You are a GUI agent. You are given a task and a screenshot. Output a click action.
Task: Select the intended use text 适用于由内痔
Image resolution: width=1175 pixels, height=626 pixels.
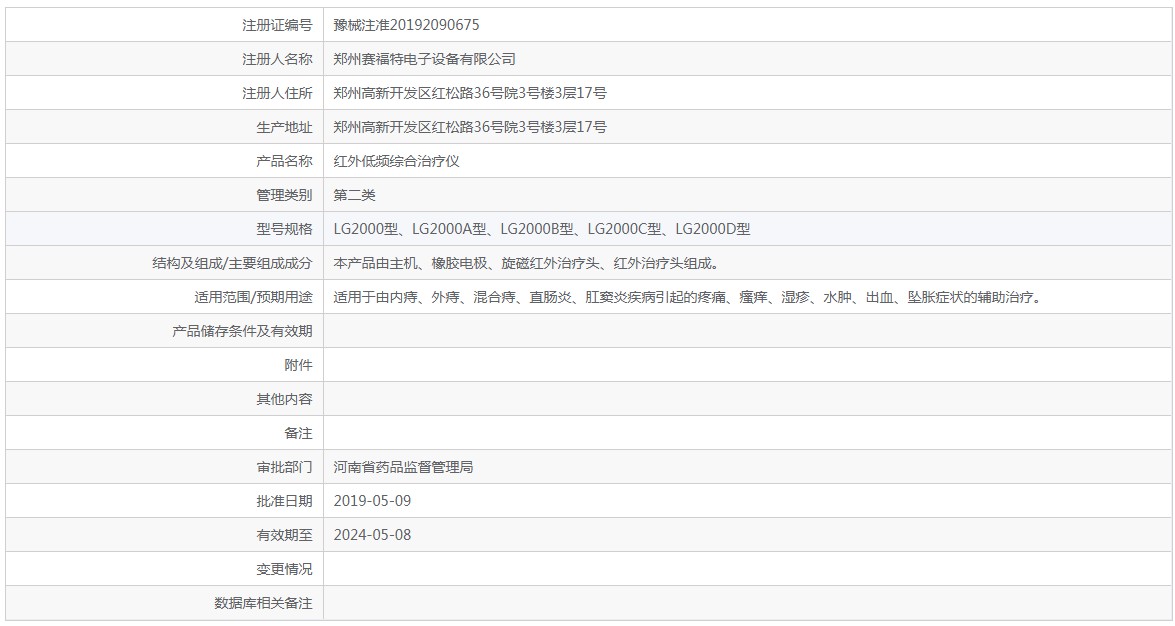click(x=375, y=298)
